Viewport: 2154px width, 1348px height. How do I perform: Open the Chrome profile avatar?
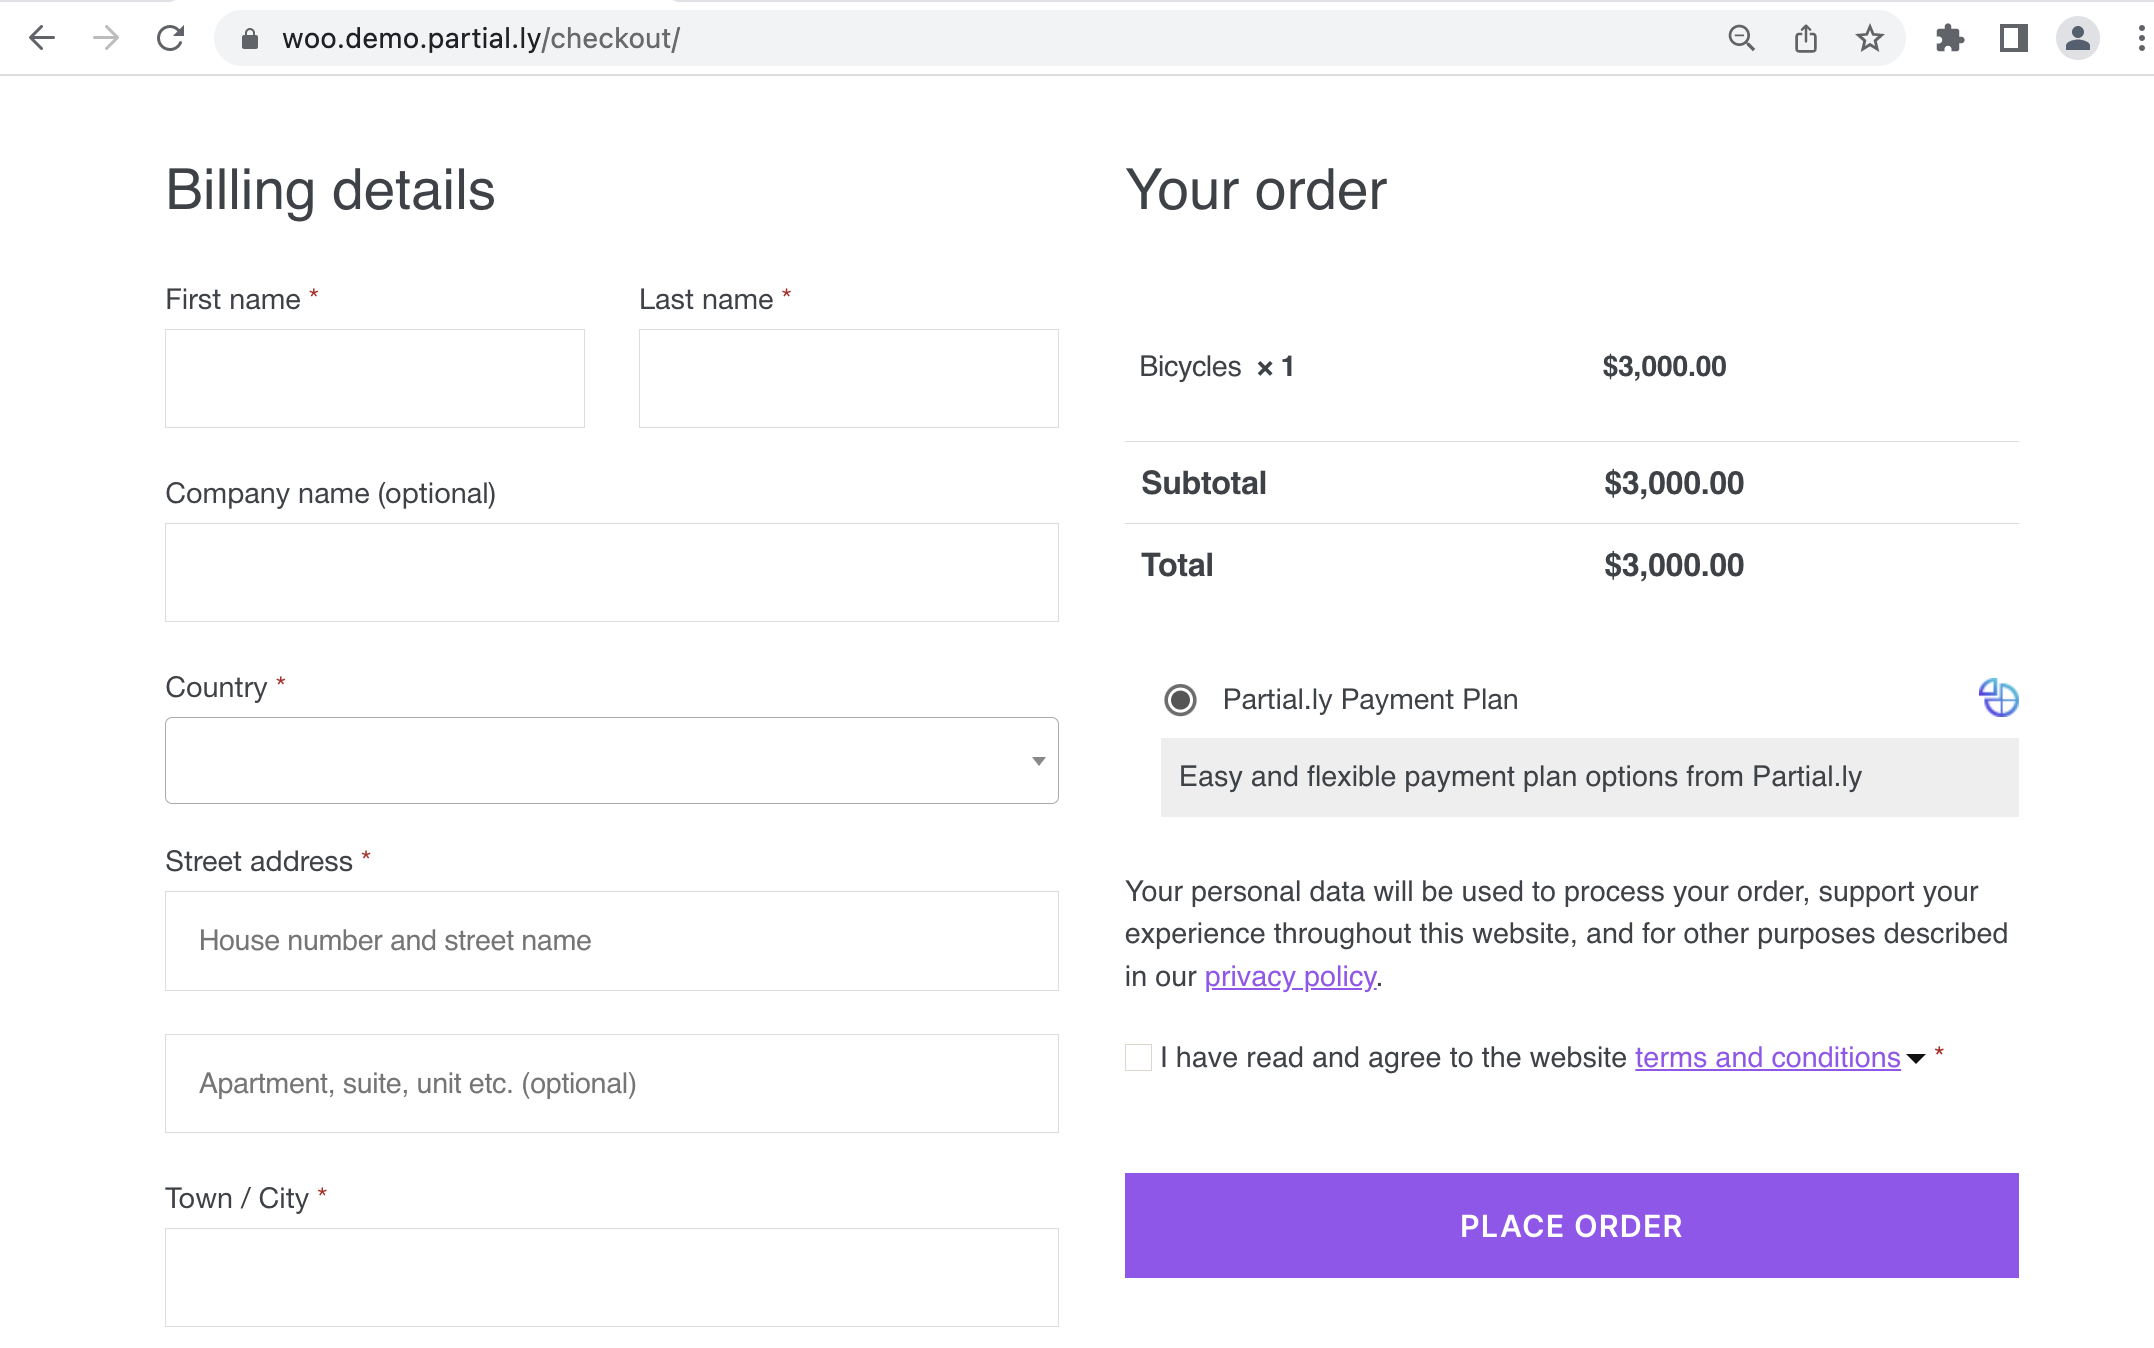click(x=2077, y=38)
